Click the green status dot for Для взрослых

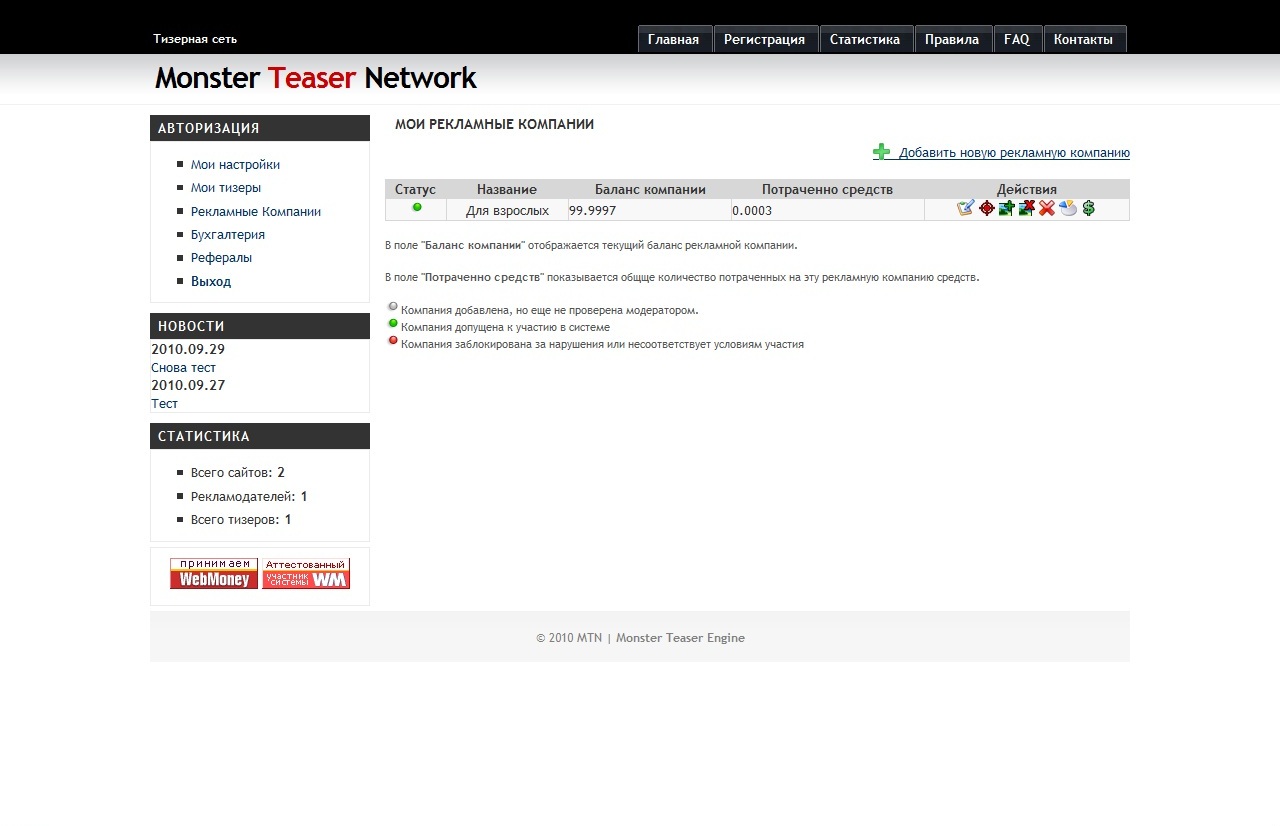point(417,207)
